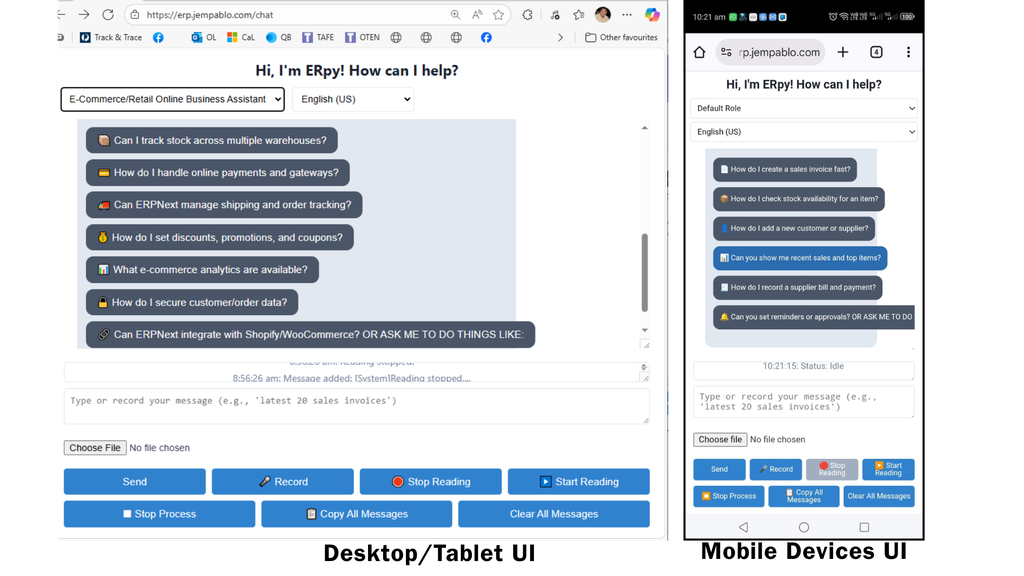Tap the mobile browser home icon

click(x=699, y=52)
